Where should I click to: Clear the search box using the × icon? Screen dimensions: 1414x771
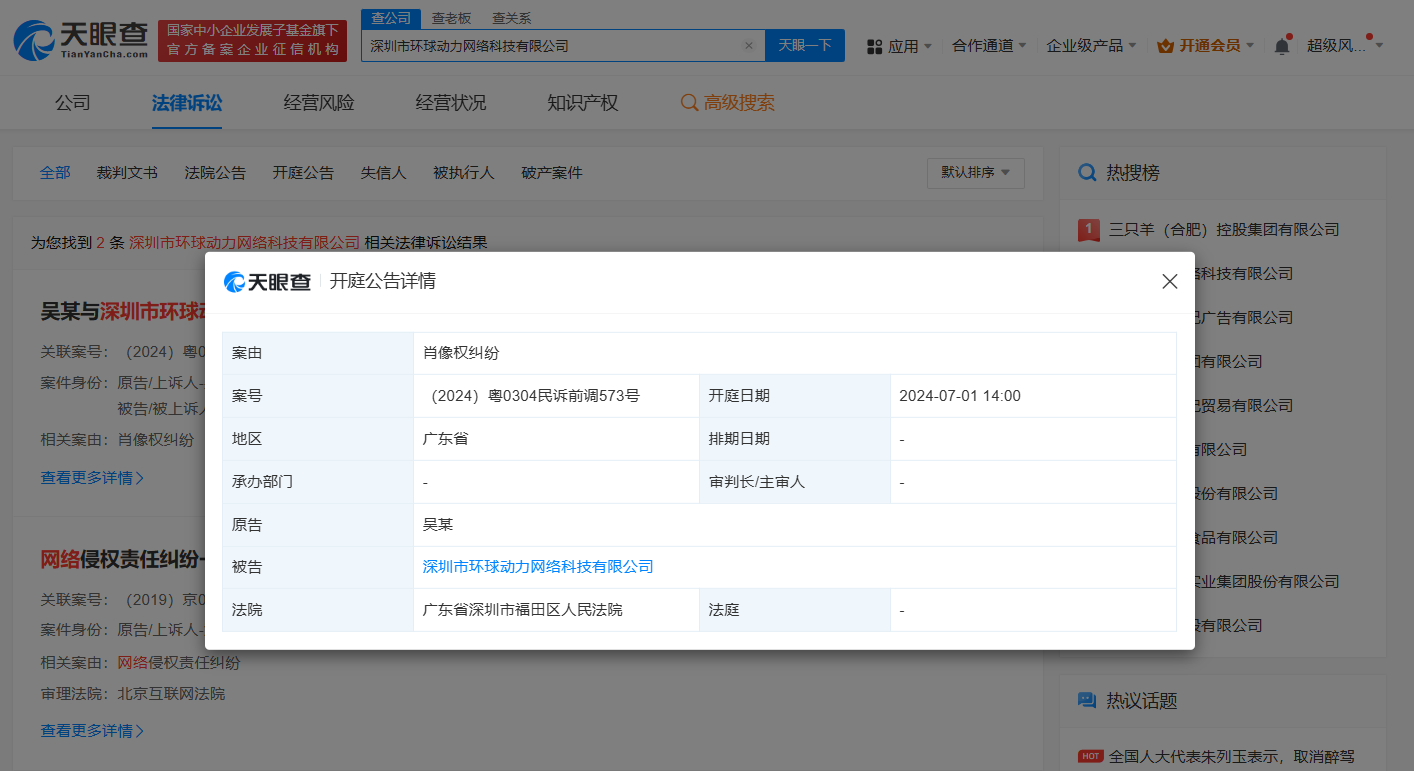pos(749,45)
